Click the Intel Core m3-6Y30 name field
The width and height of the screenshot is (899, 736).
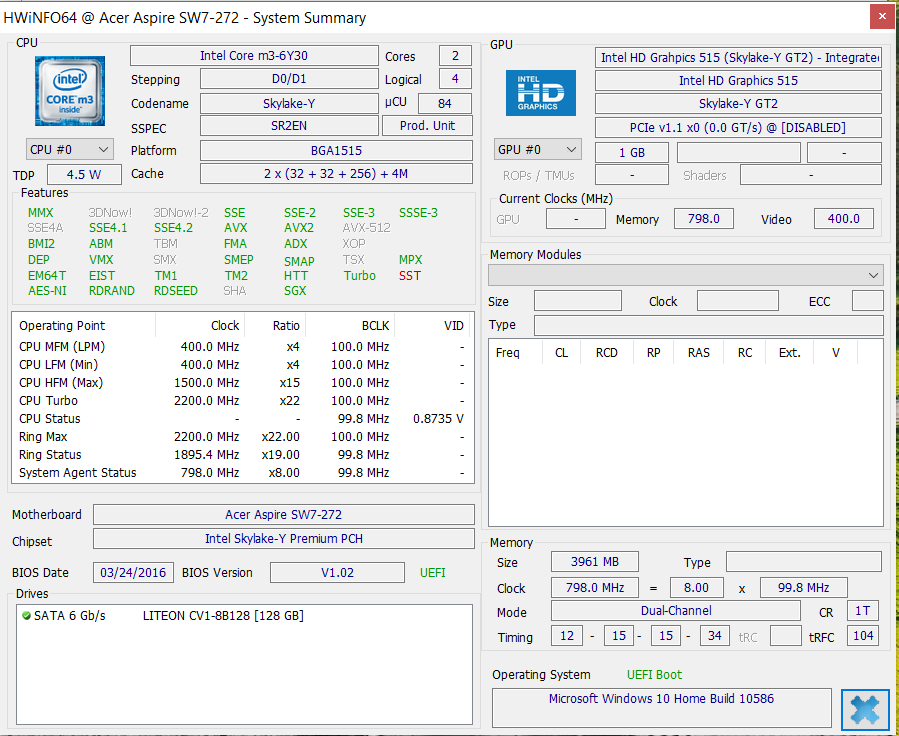click(254, 56)
